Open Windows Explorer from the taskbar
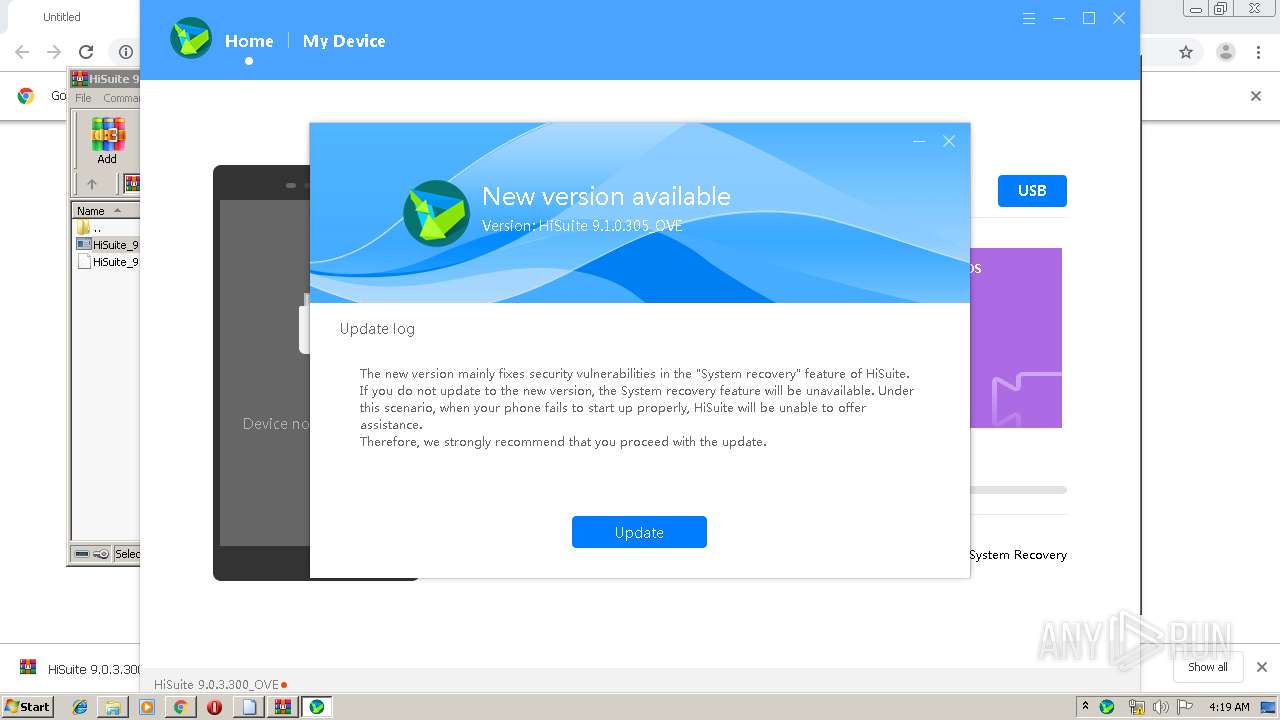The height and width of the screenshot is (720, 1280). pos(113,707)
